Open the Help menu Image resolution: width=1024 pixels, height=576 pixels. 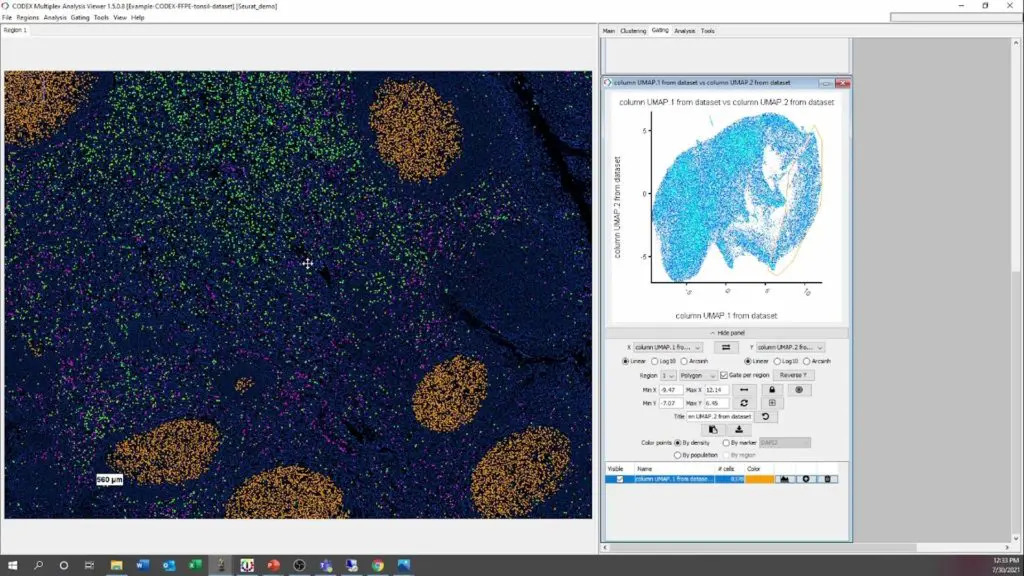pos(137,18)
